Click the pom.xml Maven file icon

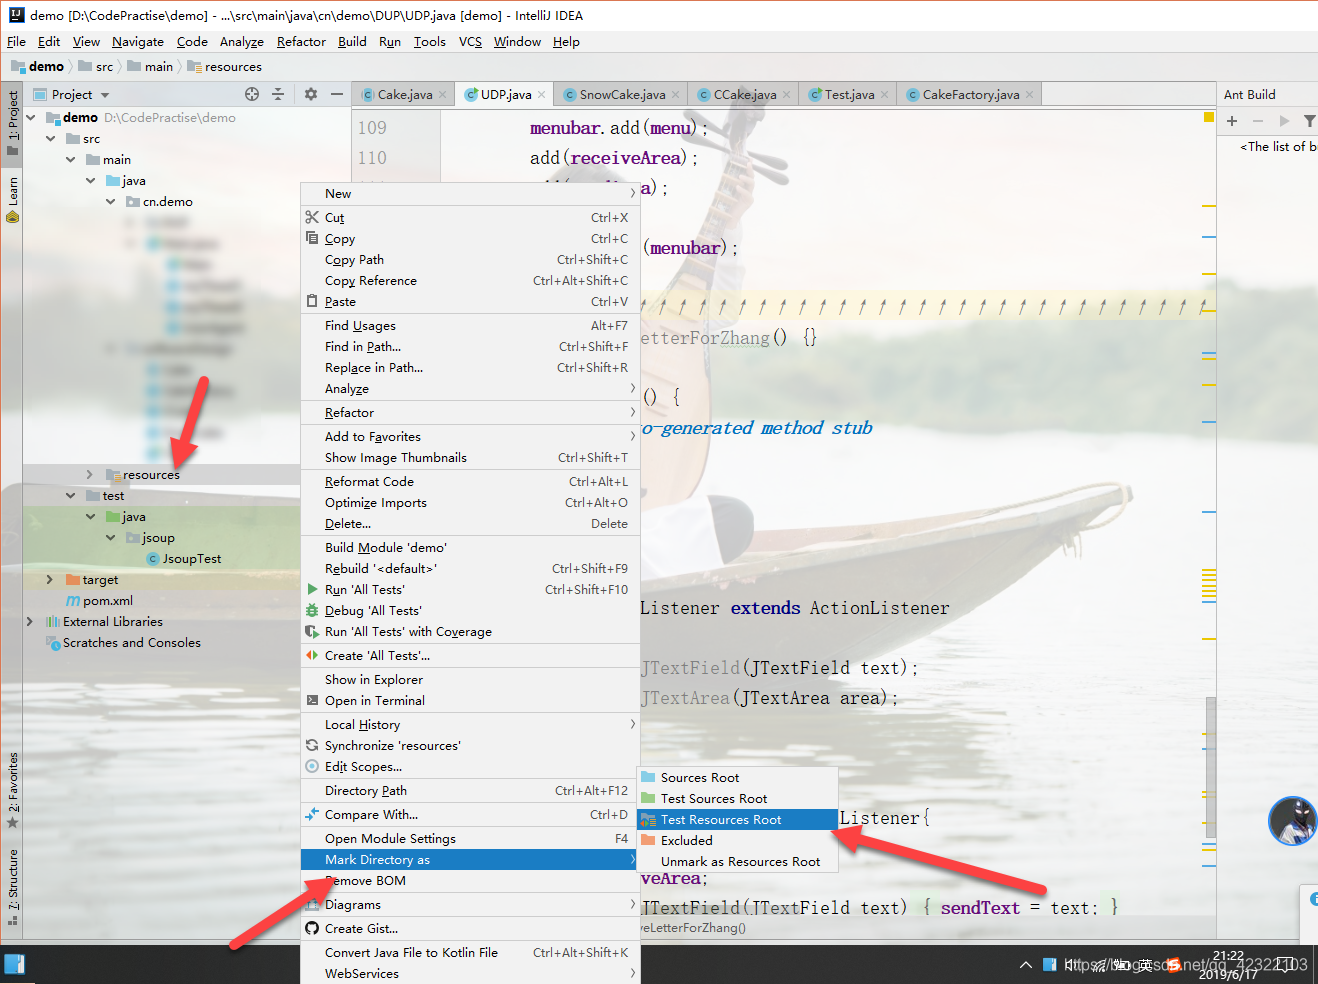(73, 600)
